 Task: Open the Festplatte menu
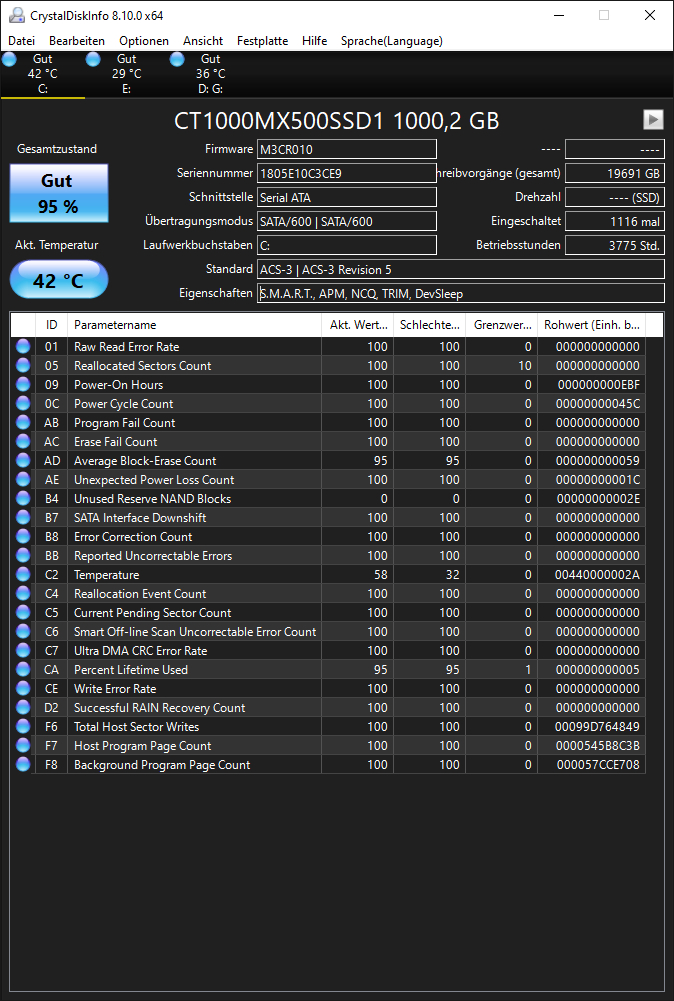262,41
